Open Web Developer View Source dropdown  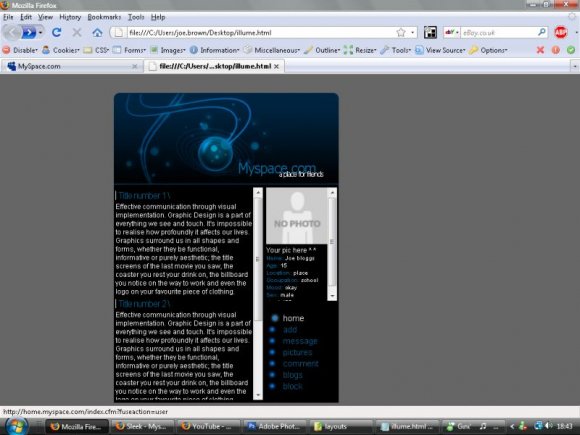pos(440,50)
